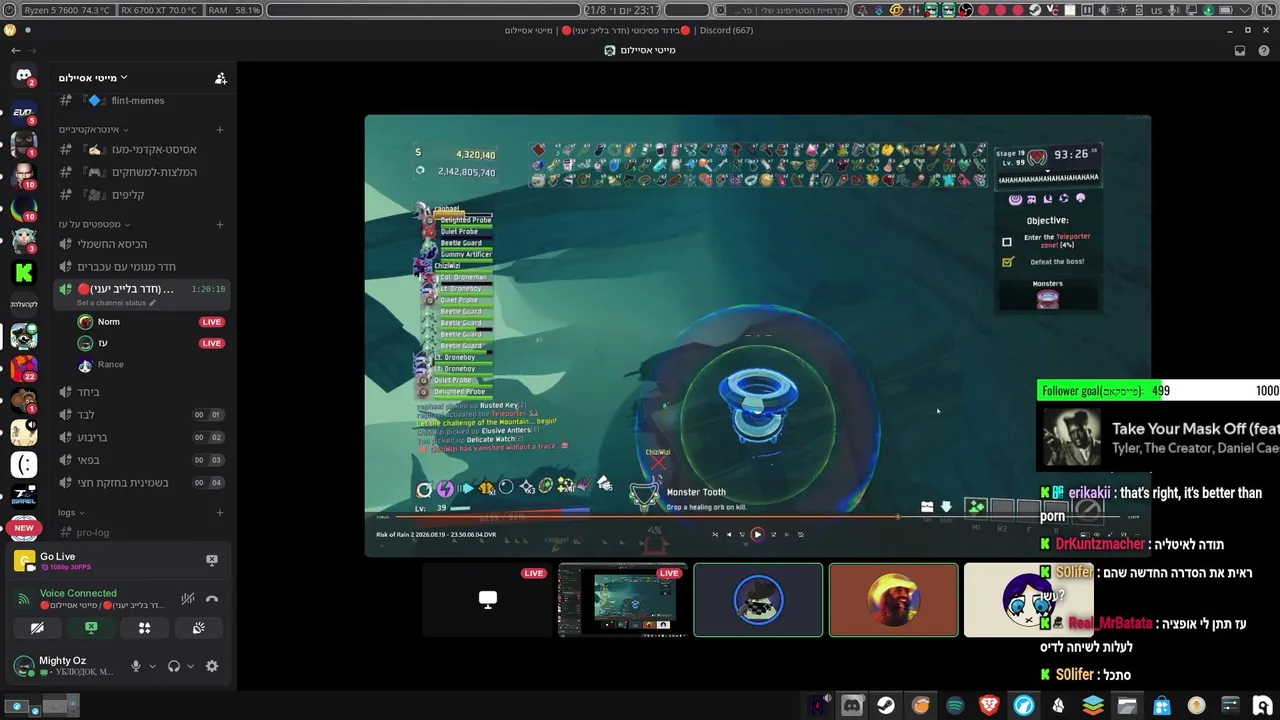Open Brave browser from the taskbar

[x=989, y=705]
